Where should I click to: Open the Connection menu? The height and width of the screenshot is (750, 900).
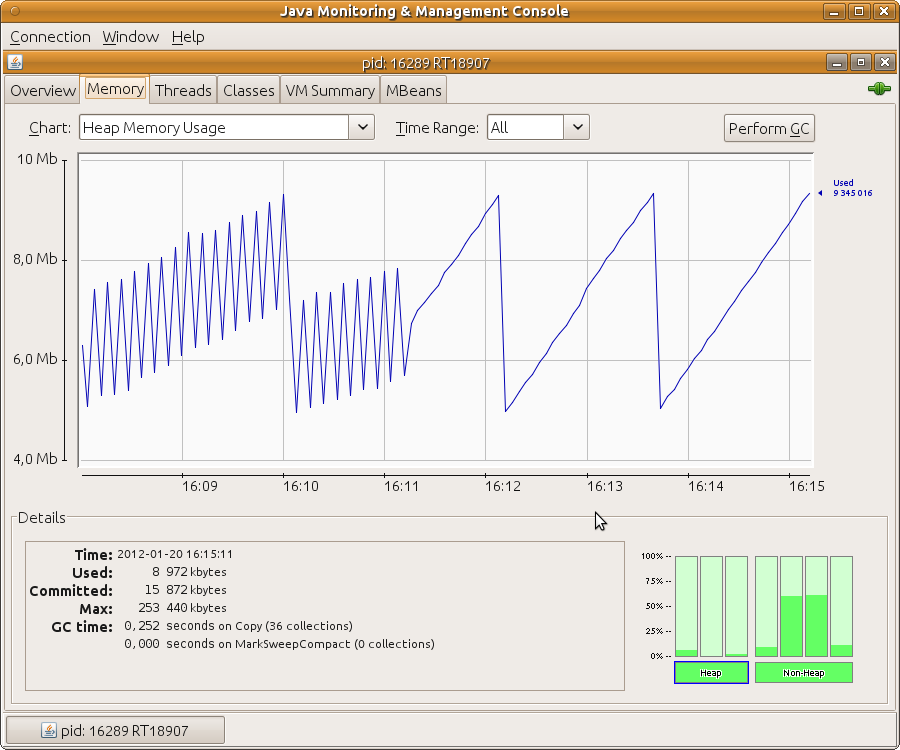click(50, 37)
